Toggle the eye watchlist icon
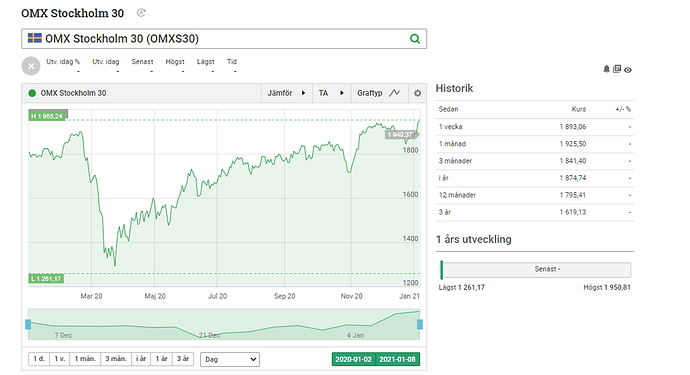The width and height of the screenshot is (690, 375). click(x=628, y=70)
